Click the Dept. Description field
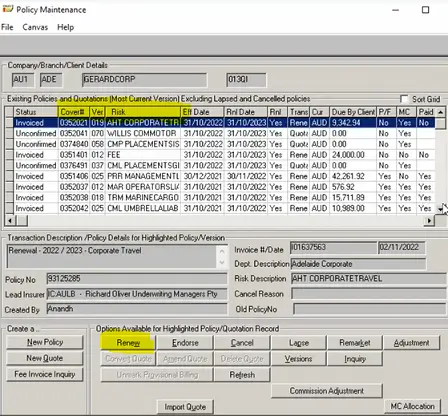Image resolution: width=448 pixels, height=416 pixels. (x=358, y=264)
